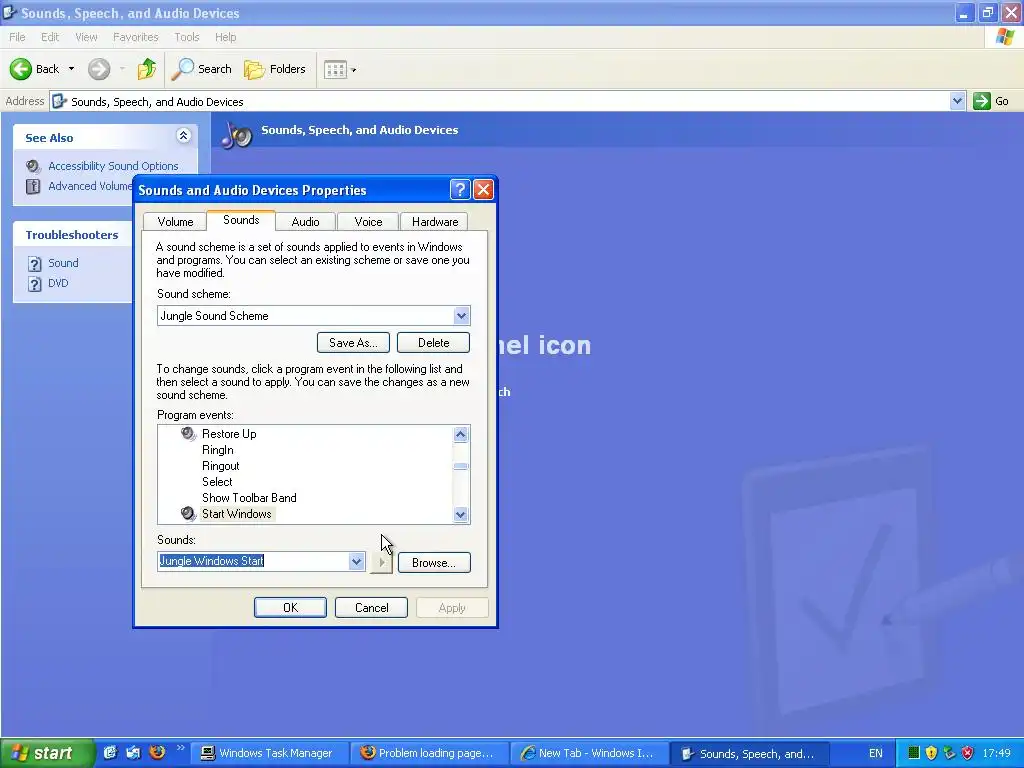Image resolution: width=1024 pixels, height=768 pixels.
Task: Click the Start button
Action: click(x=46, y=754)
